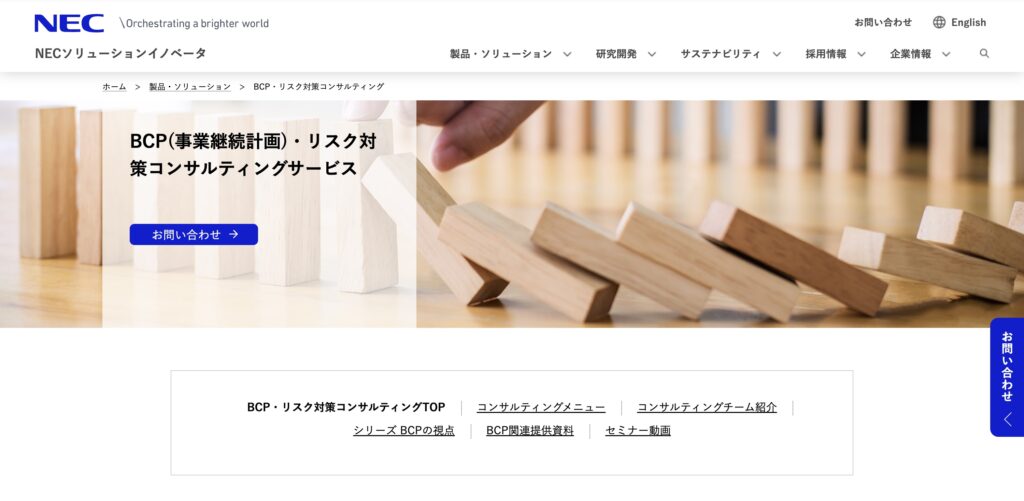Click the globe language icon
The width and height of the screenshot is (1024, 501).
point(939,22)
